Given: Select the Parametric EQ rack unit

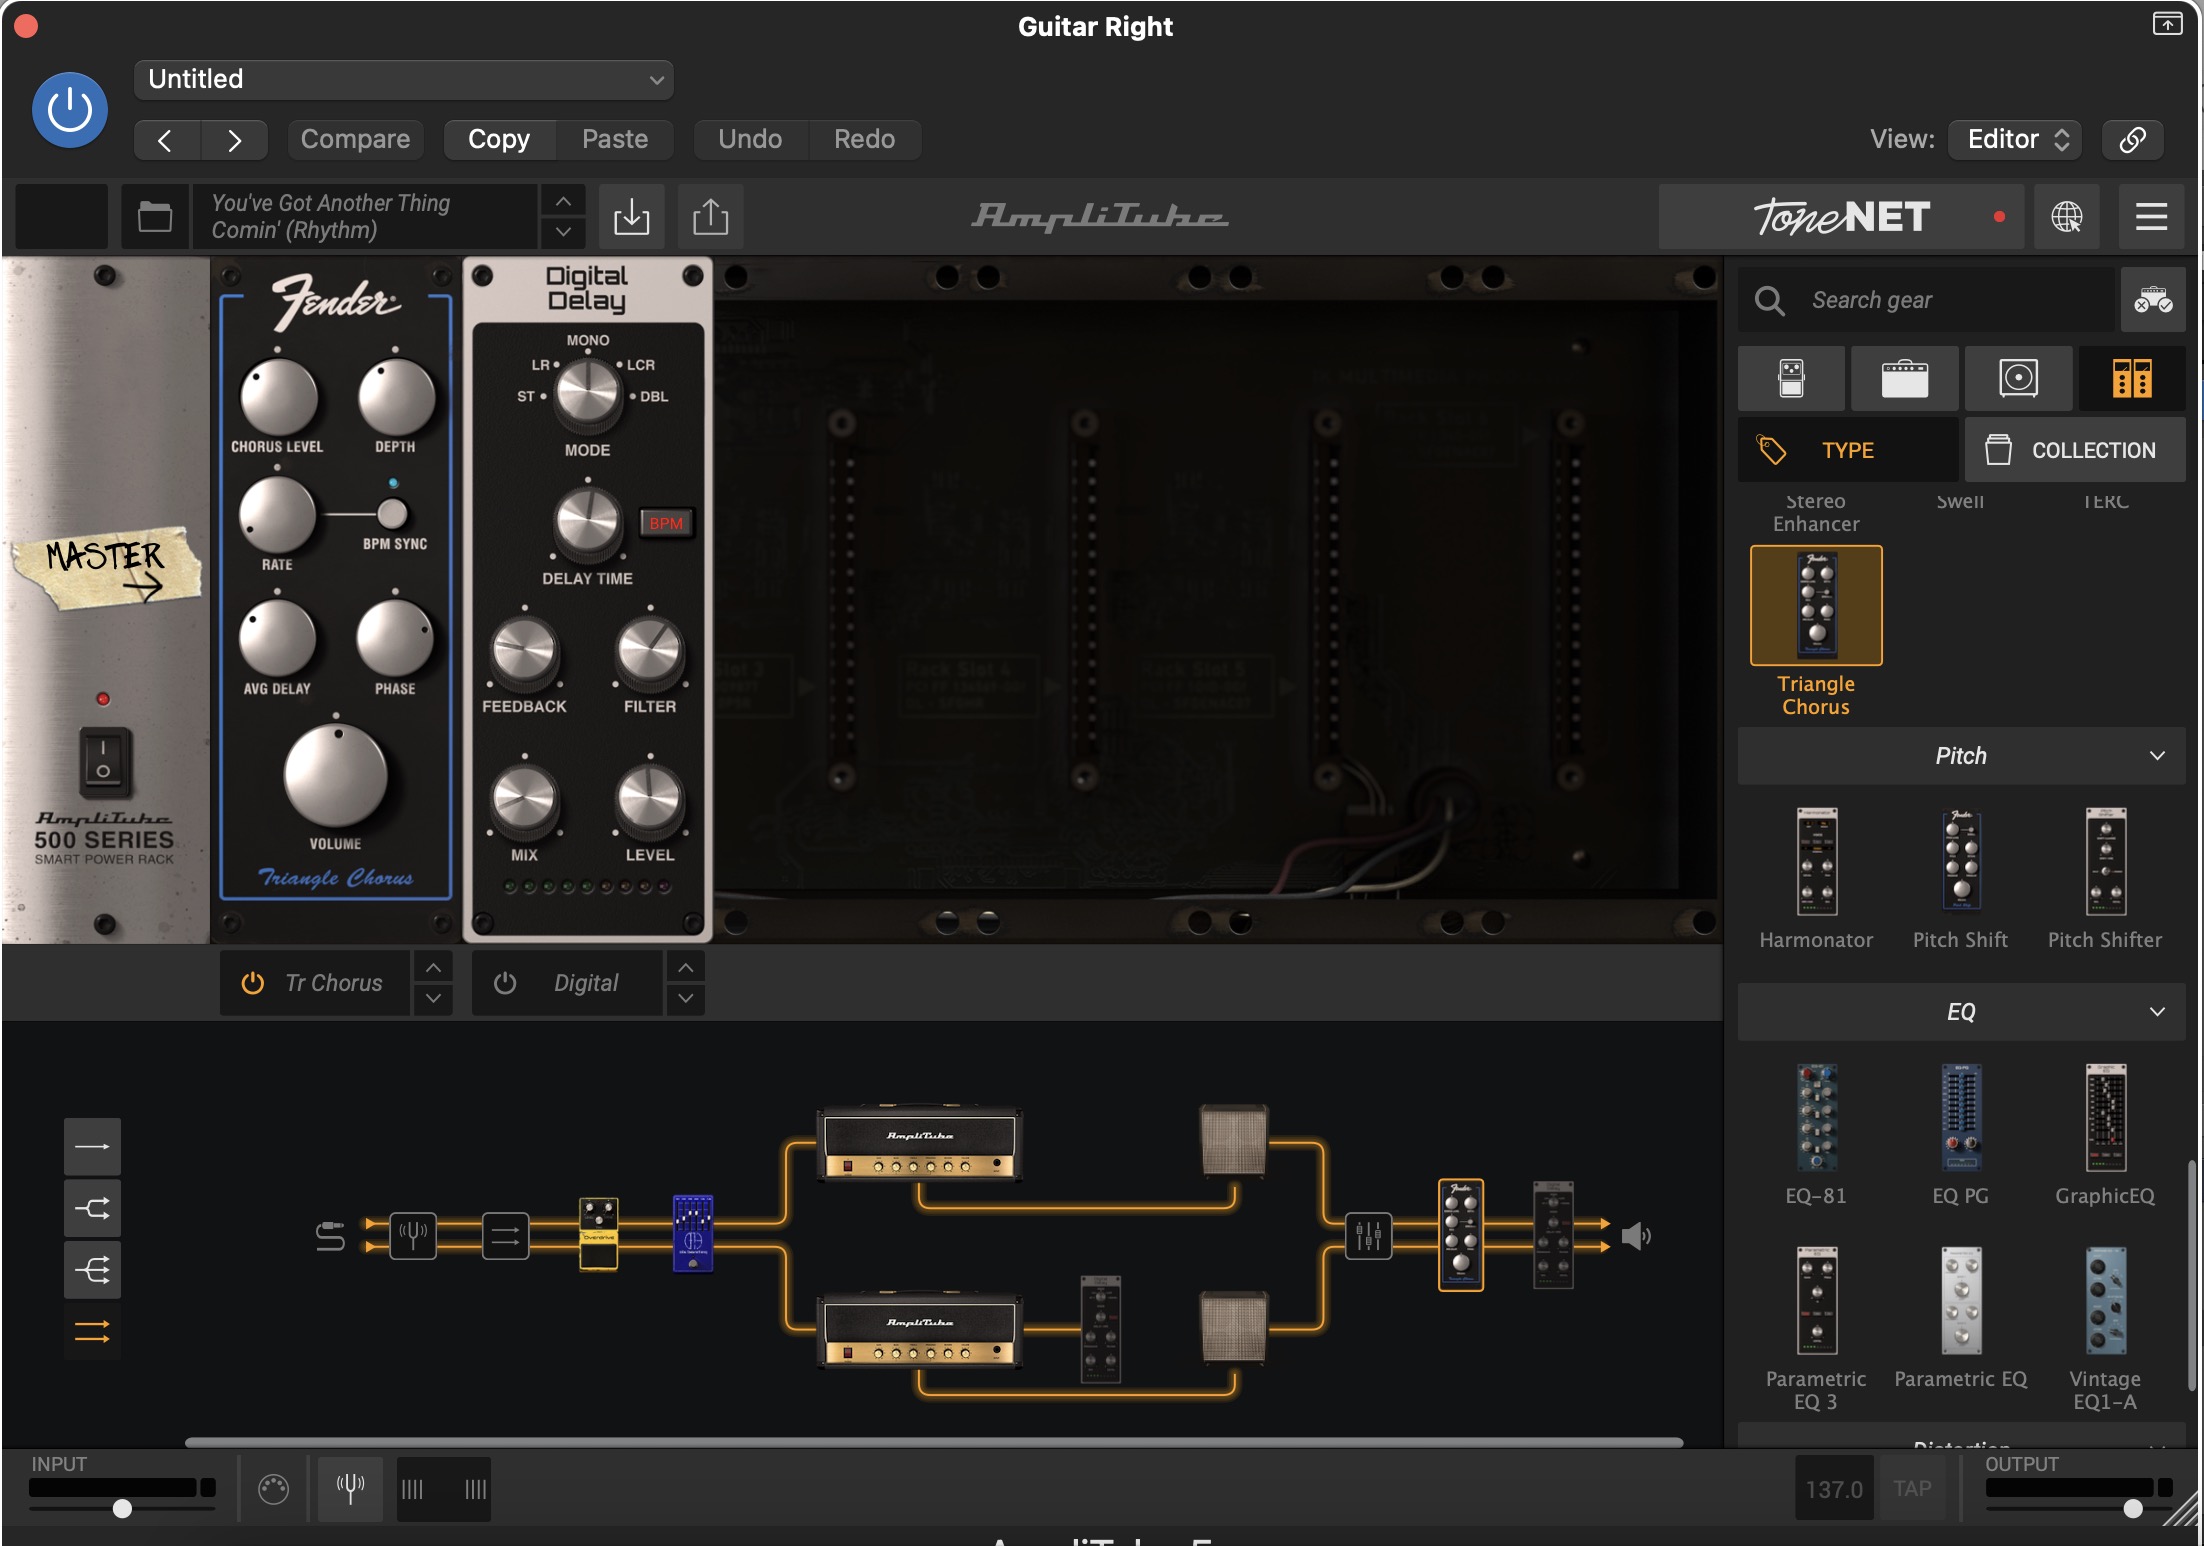Looking at the screenshot, I should [x=1960, y=1300].
